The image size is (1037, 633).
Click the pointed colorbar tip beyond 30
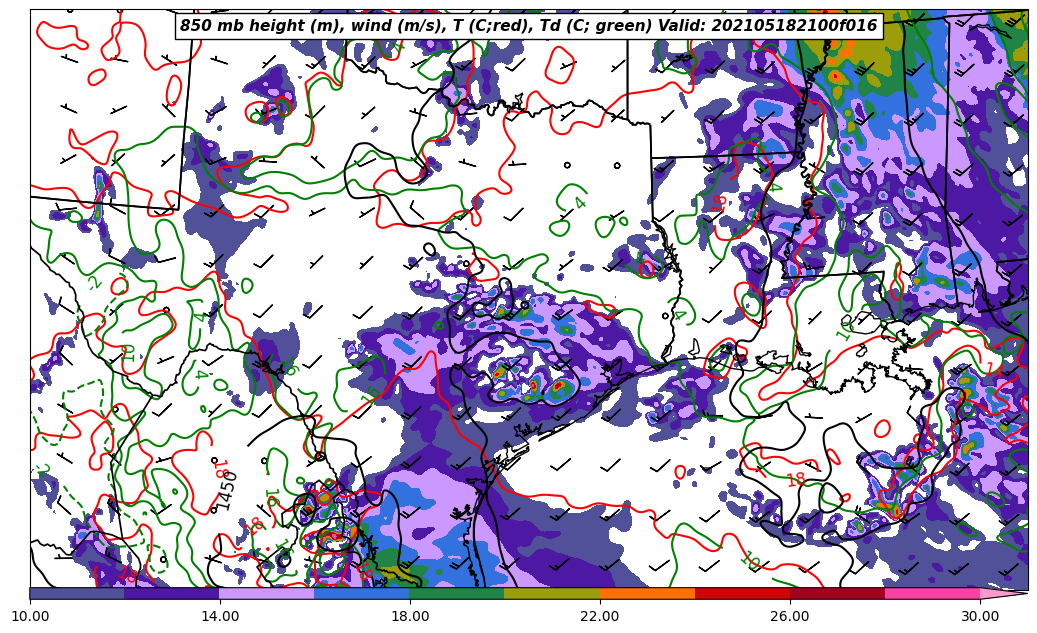[x=1002, y=593]
